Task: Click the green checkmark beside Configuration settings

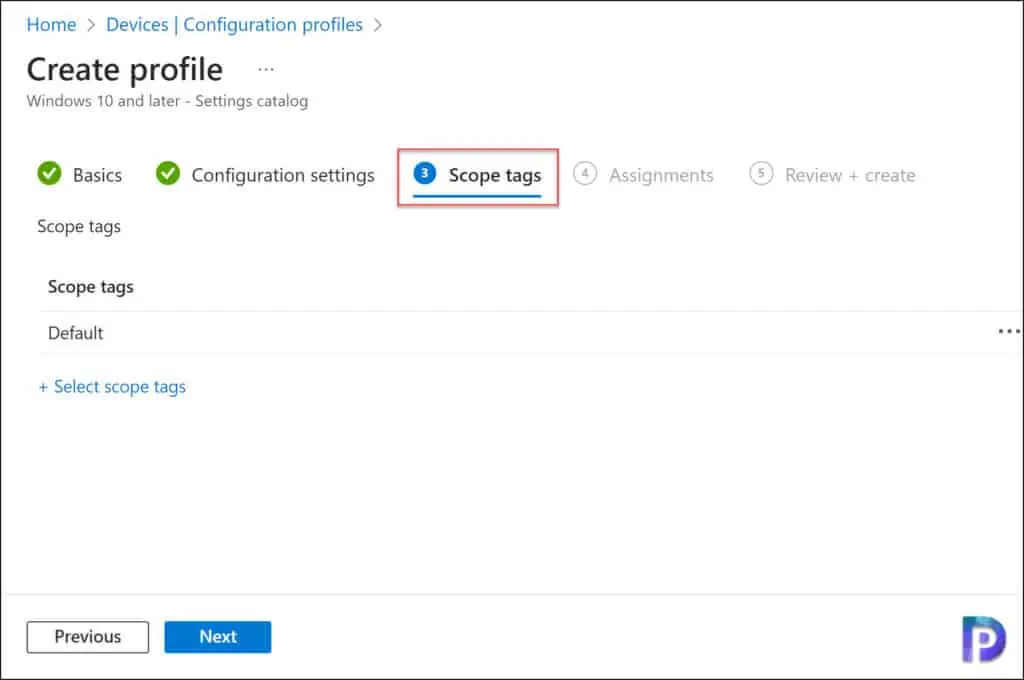Action: 168,174
